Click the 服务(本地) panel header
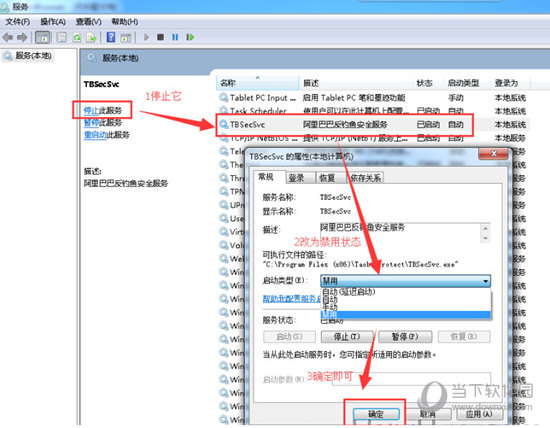This screenshot has height=428, width=550. 120,58
